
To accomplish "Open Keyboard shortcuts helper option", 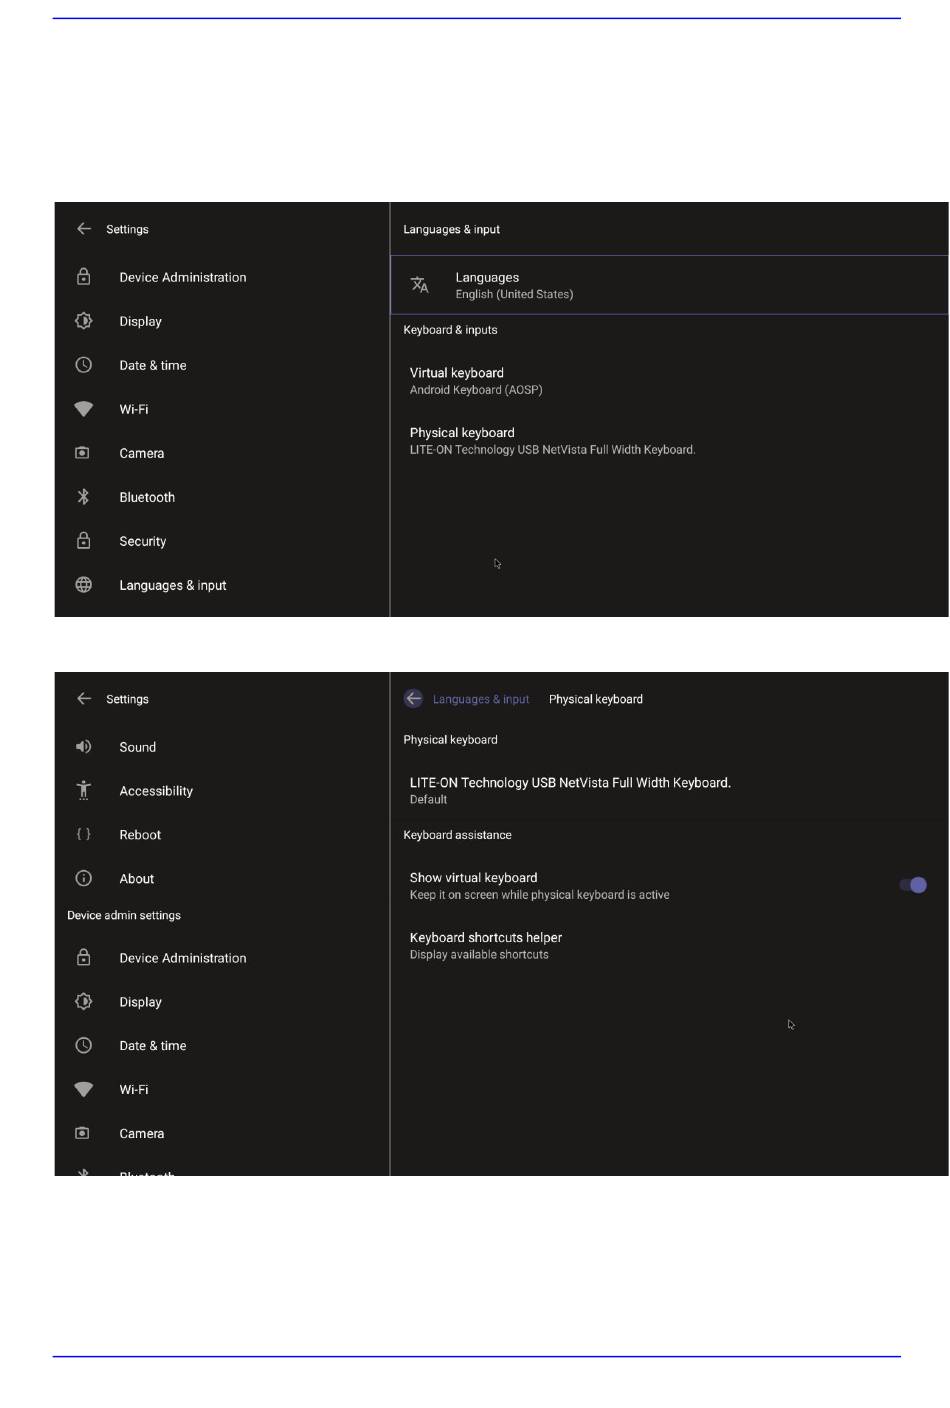I will point(669,945).
